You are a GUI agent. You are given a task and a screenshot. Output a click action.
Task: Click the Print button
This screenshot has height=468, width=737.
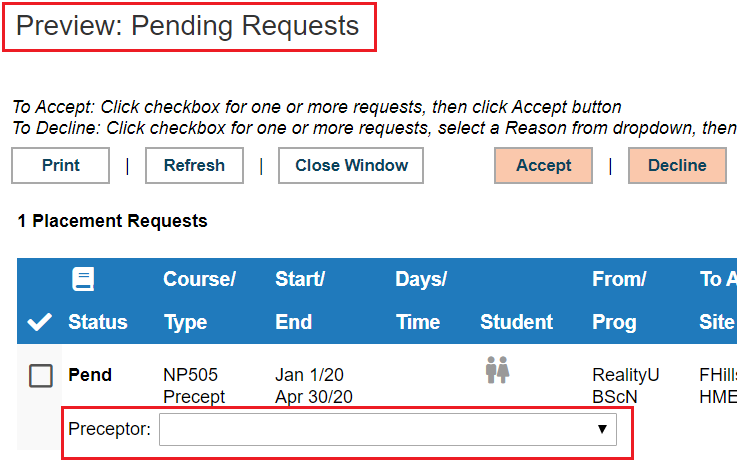pyautogui.click(x=61, y=165)
